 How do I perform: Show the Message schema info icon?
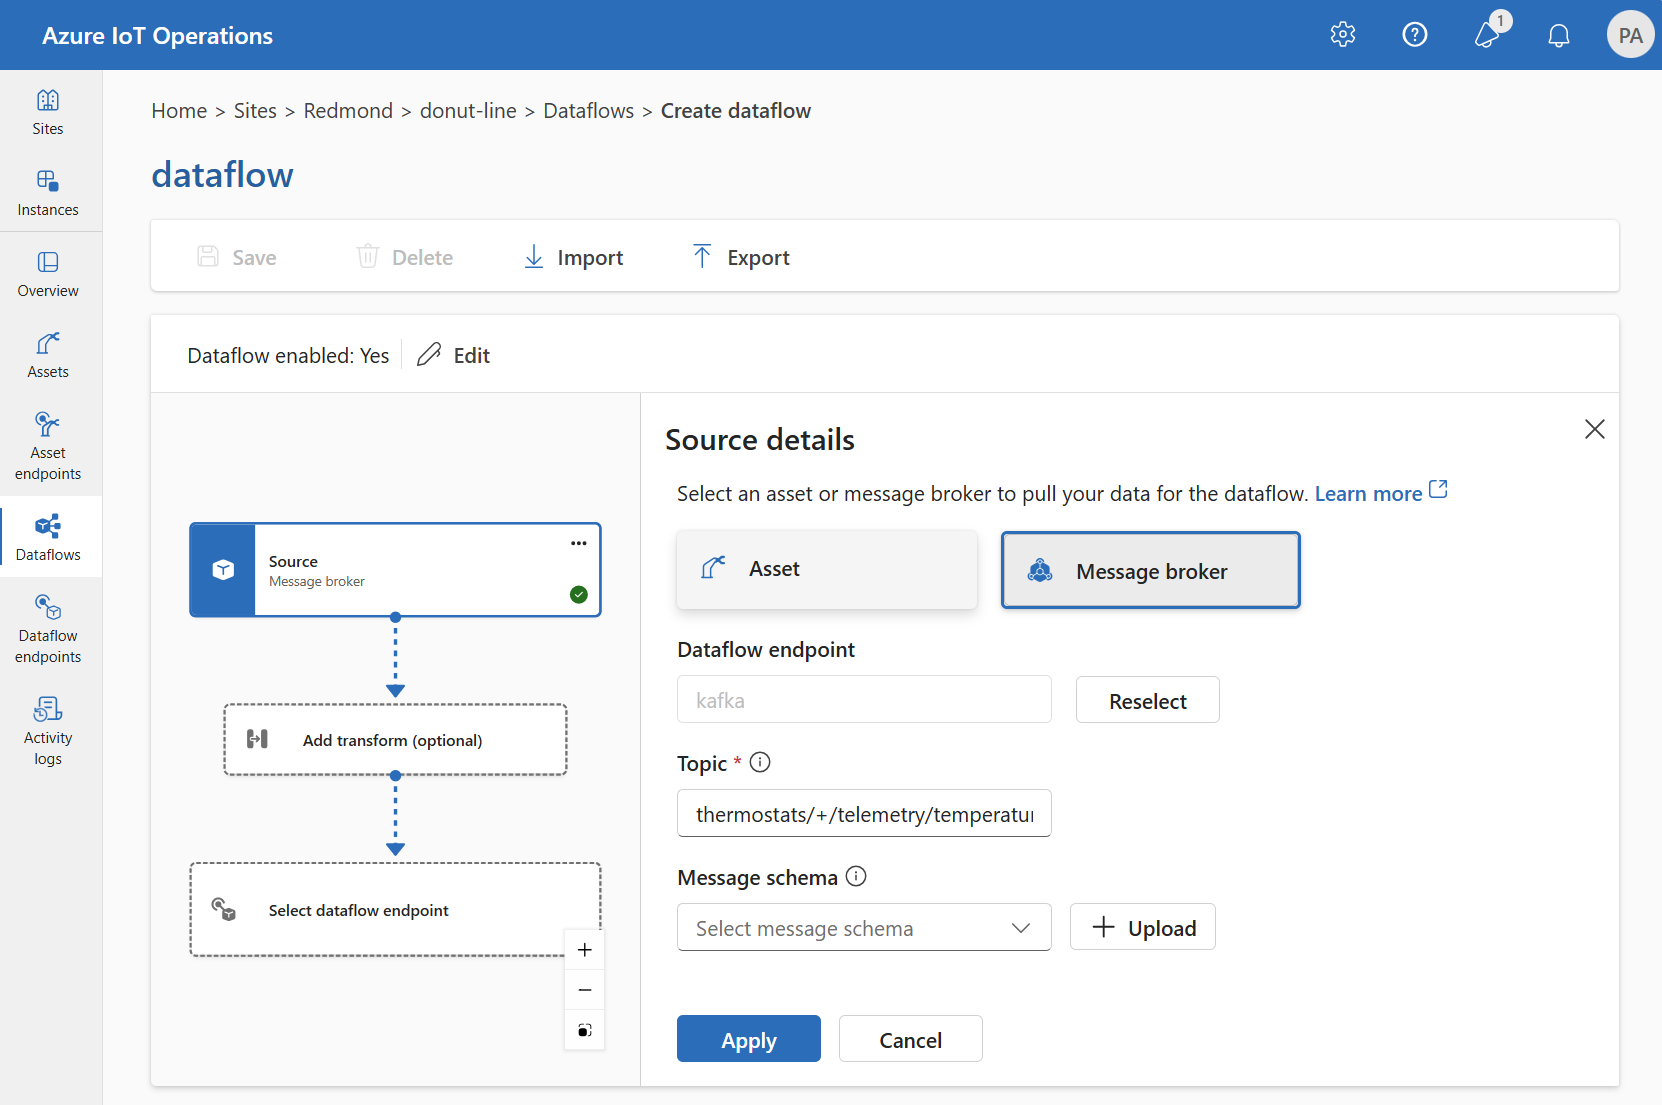pos(856,877)
